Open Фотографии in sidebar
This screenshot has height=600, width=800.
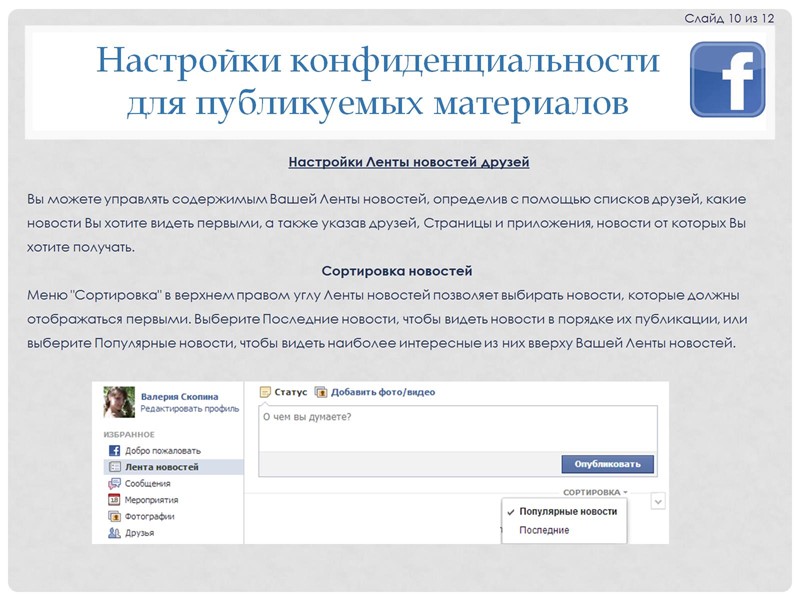pyautogui.click(x=149, y=516)
